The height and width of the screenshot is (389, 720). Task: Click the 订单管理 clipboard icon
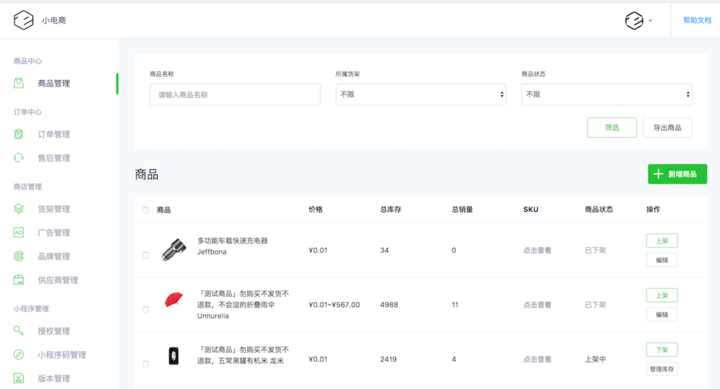tap(18, 134)
